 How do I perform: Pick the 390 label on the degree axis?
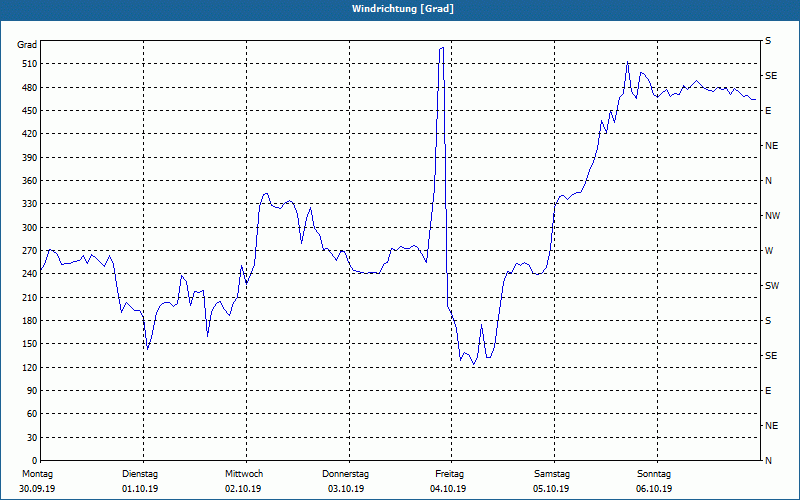click(x=30, y=157)
